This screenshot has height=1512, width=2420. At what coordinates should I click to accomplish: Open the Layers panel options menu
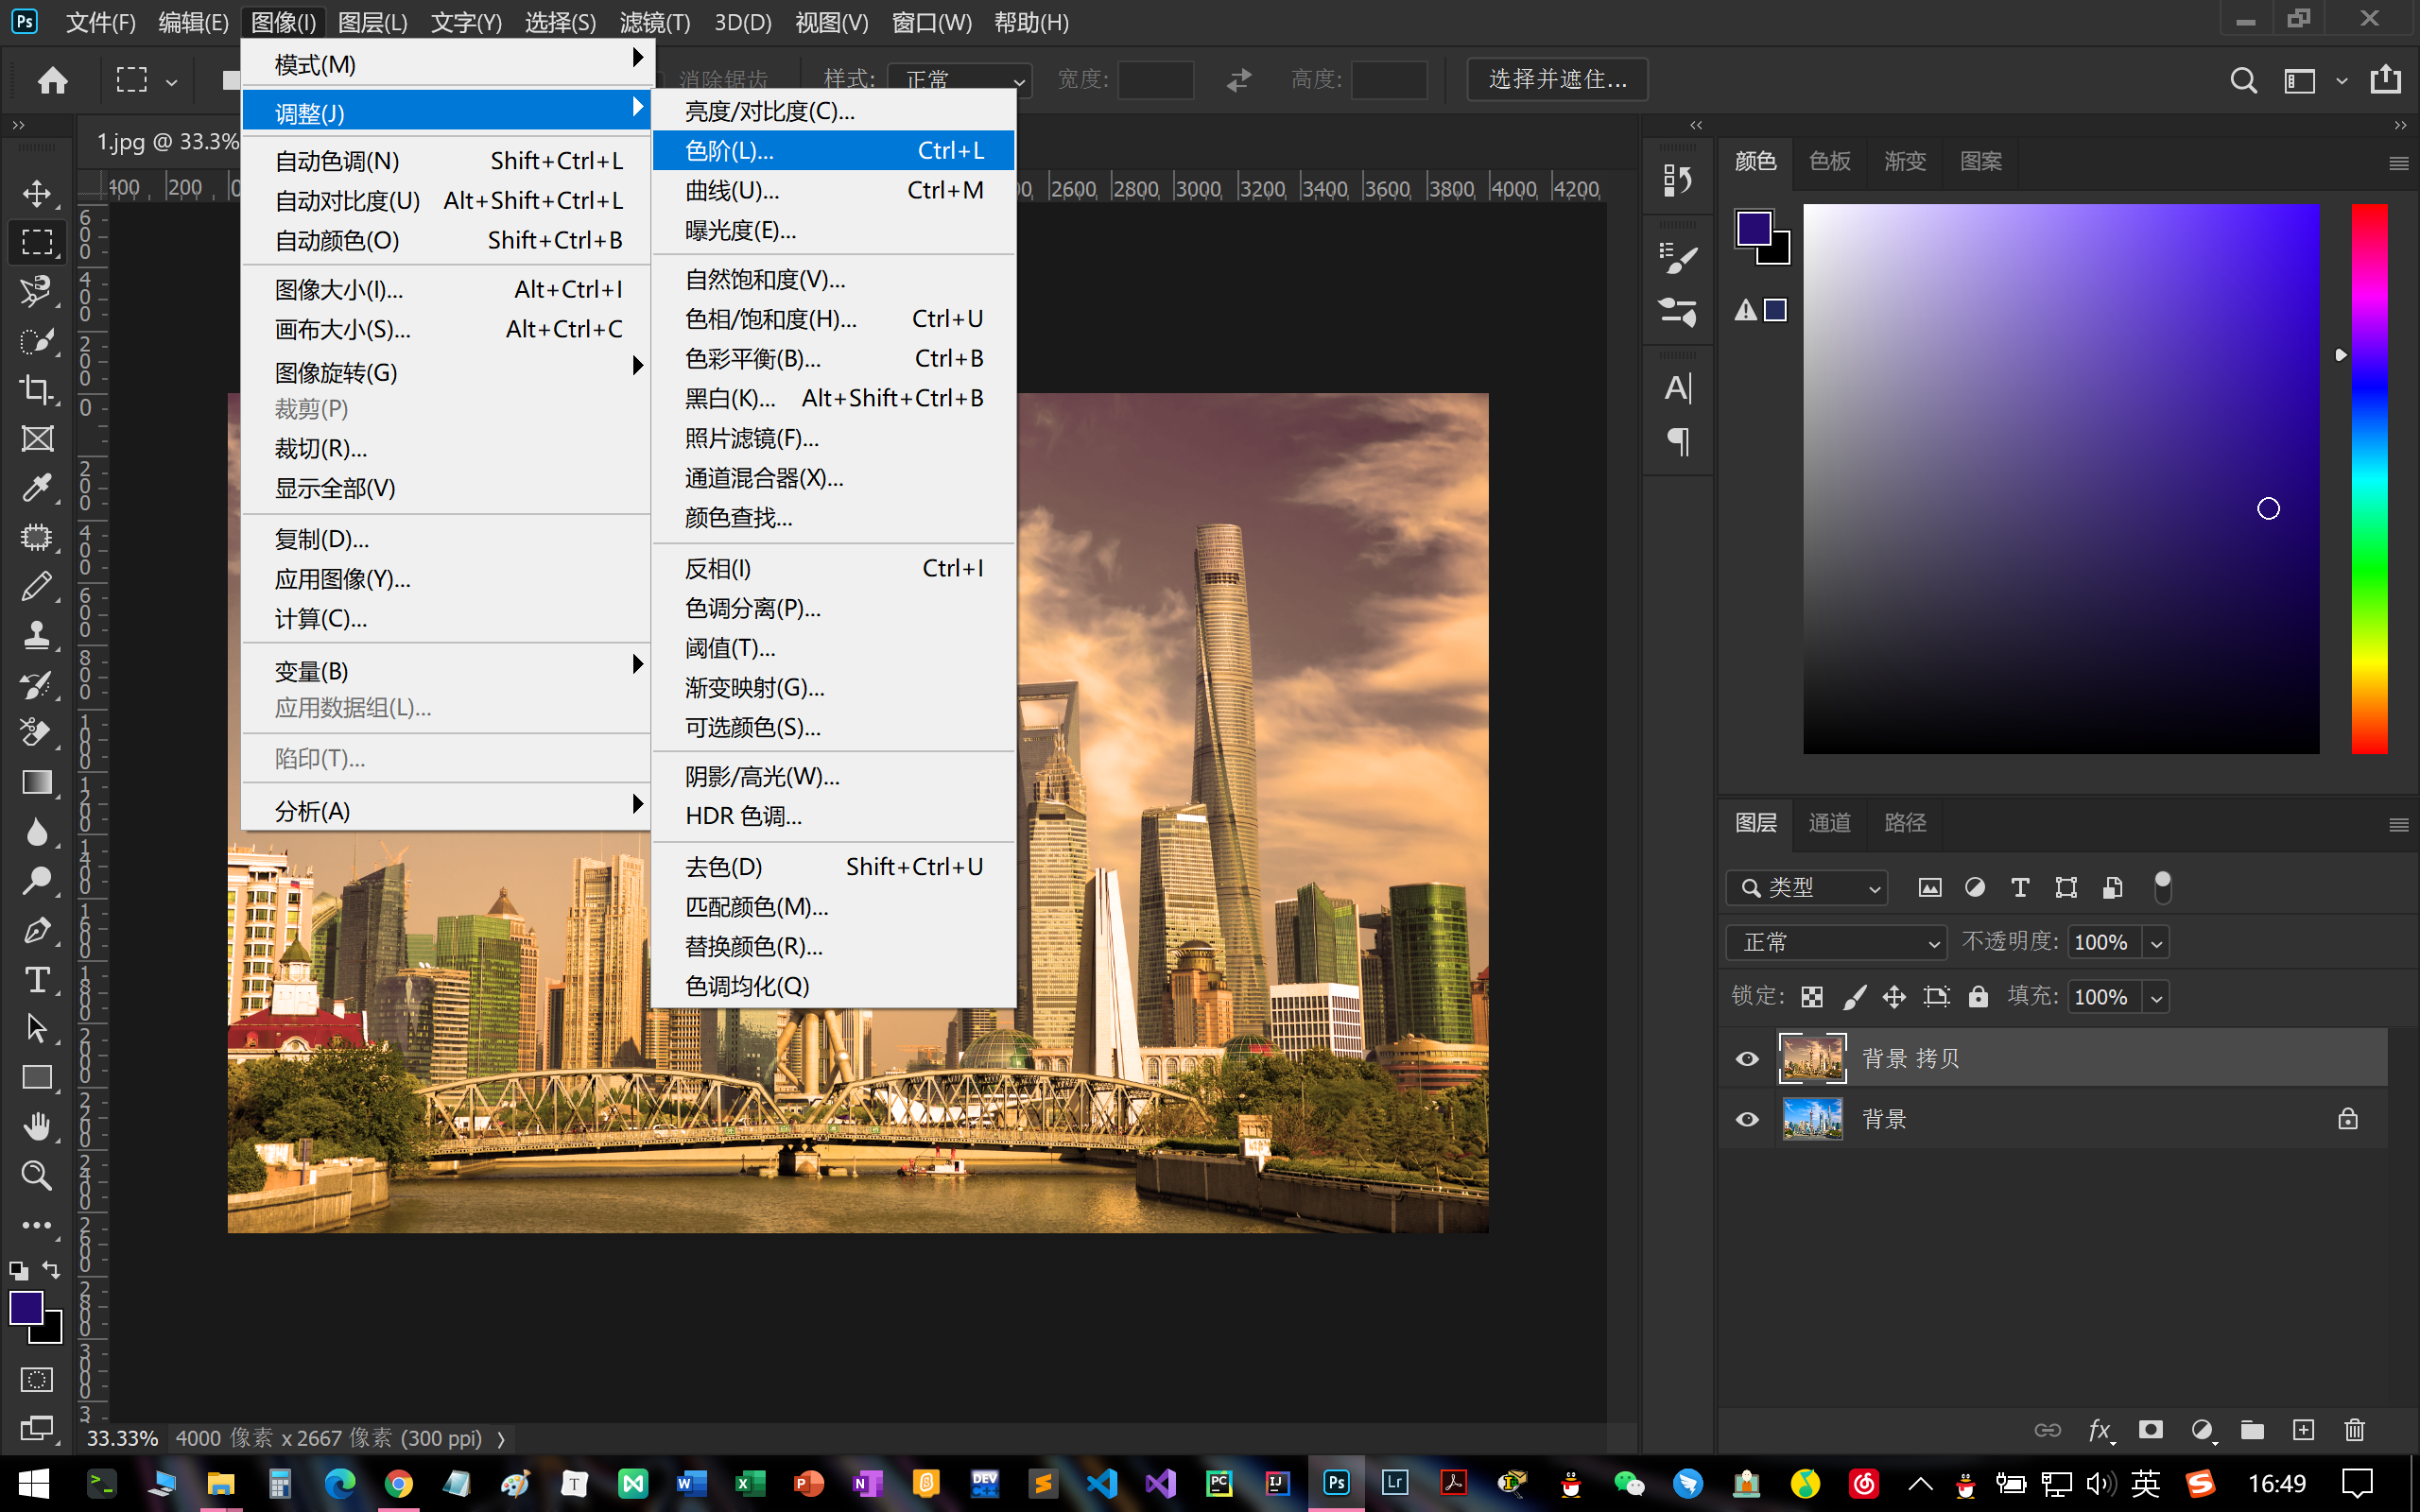tap(2398, 824)
